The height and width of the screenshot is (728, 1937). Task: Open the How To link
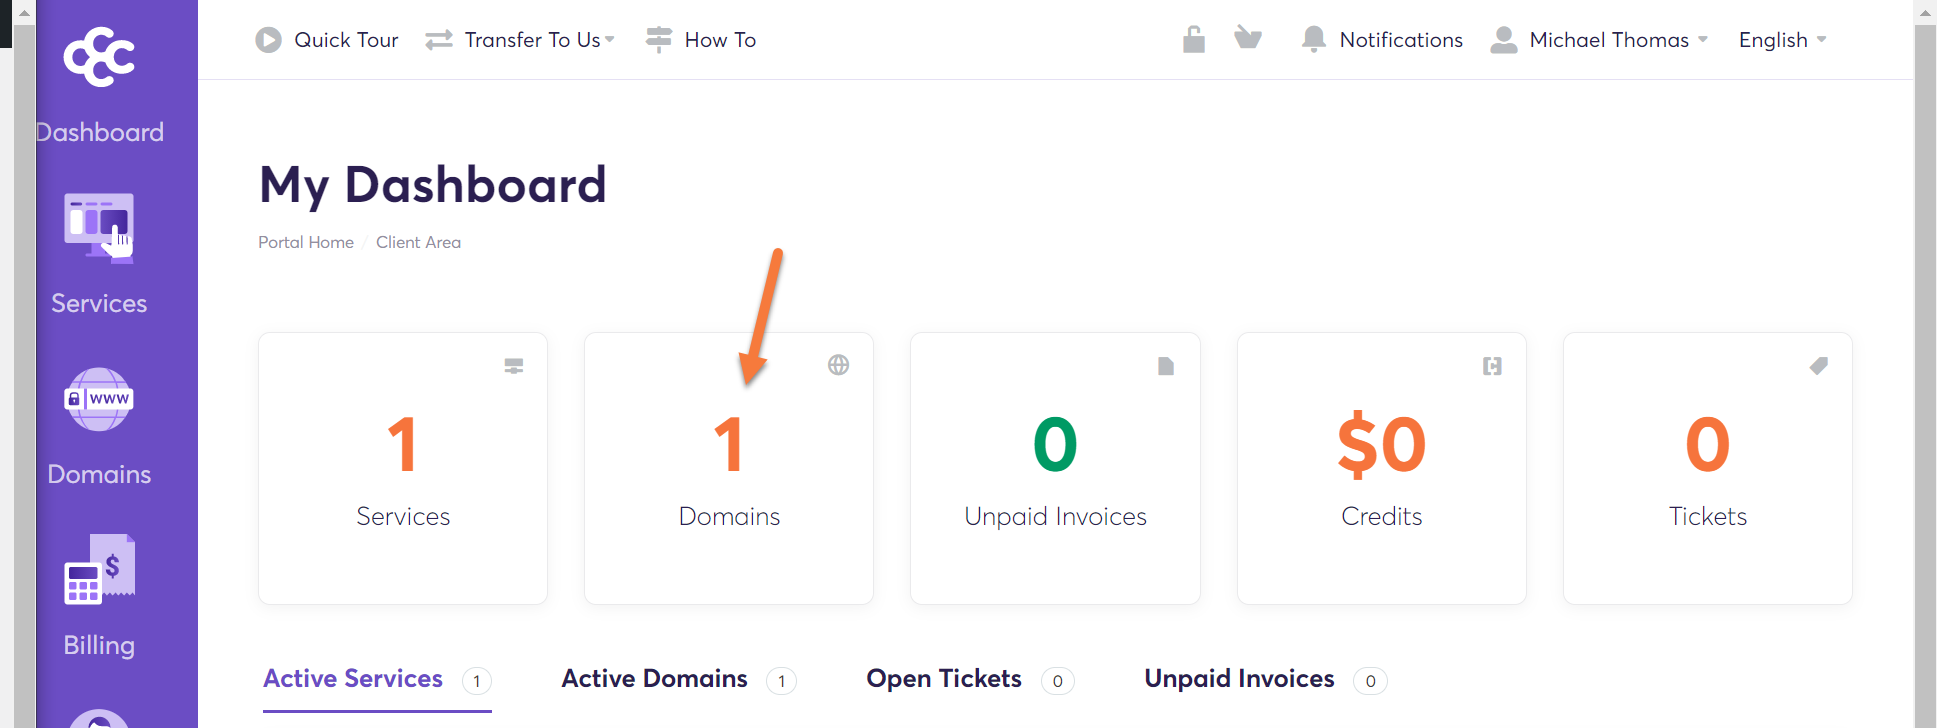[x=719, y=40]
